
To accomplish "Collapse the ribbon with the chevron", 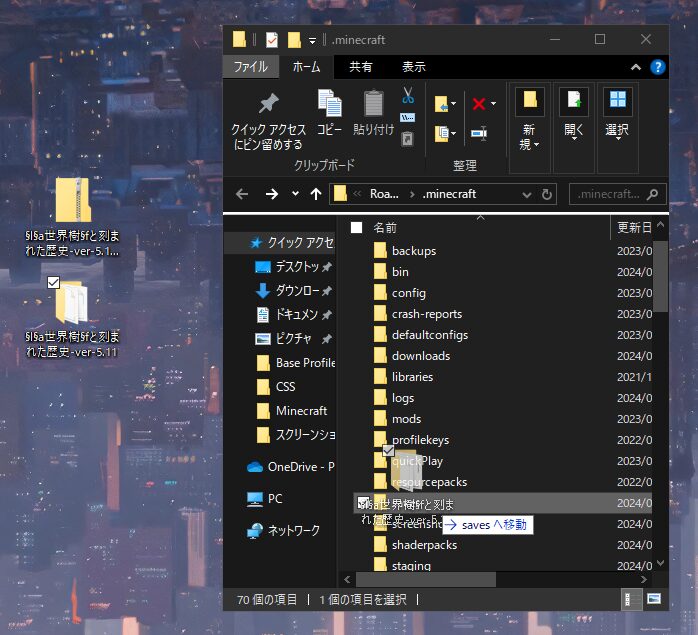I will click(636, 67).
